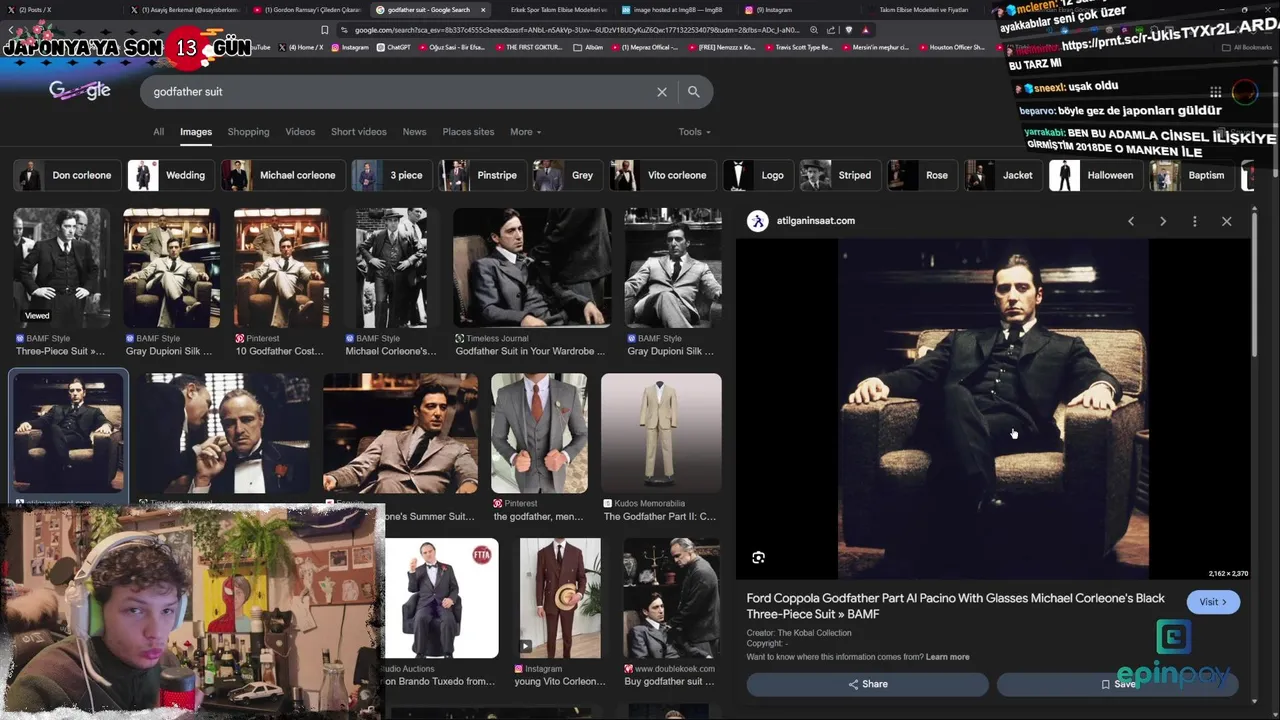Image resolution: width=1280 pixels, height=720 pixels.
Task: Switch to the Shopping tab
Action: tap(248, 132)
